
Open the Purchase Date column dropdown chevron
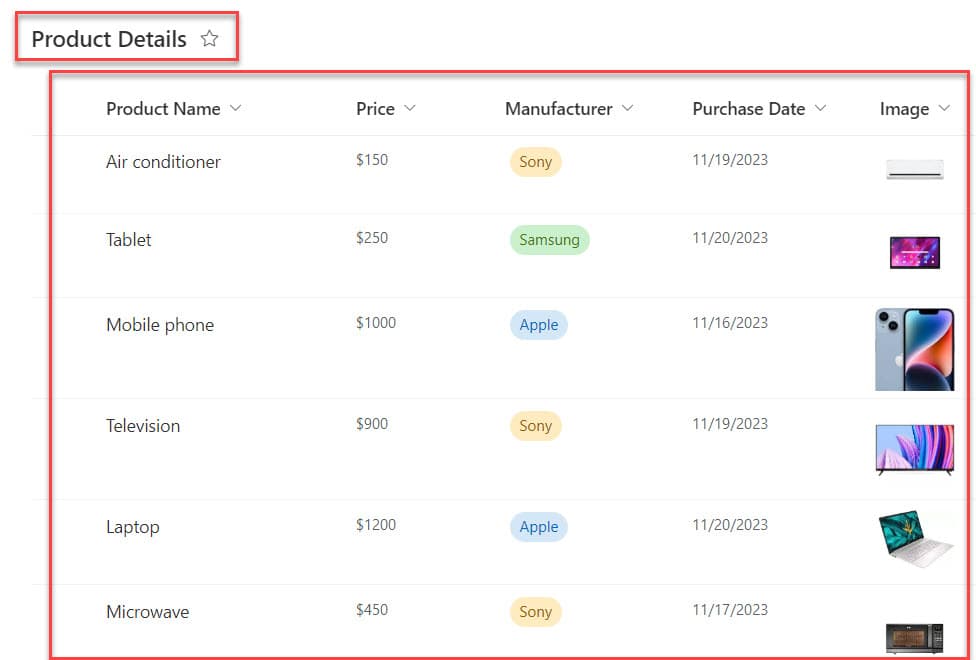pos(820,108)
